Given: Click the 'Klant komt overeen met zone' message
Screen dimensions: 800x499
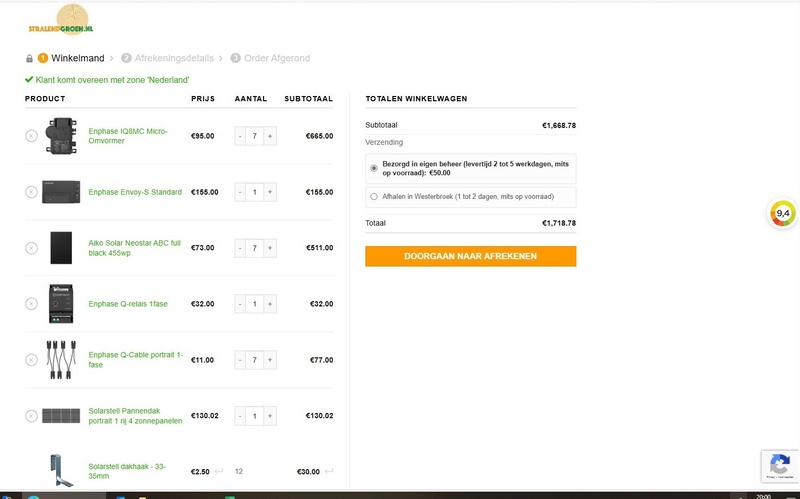Looking at the screenshot, I should (107, 80).
